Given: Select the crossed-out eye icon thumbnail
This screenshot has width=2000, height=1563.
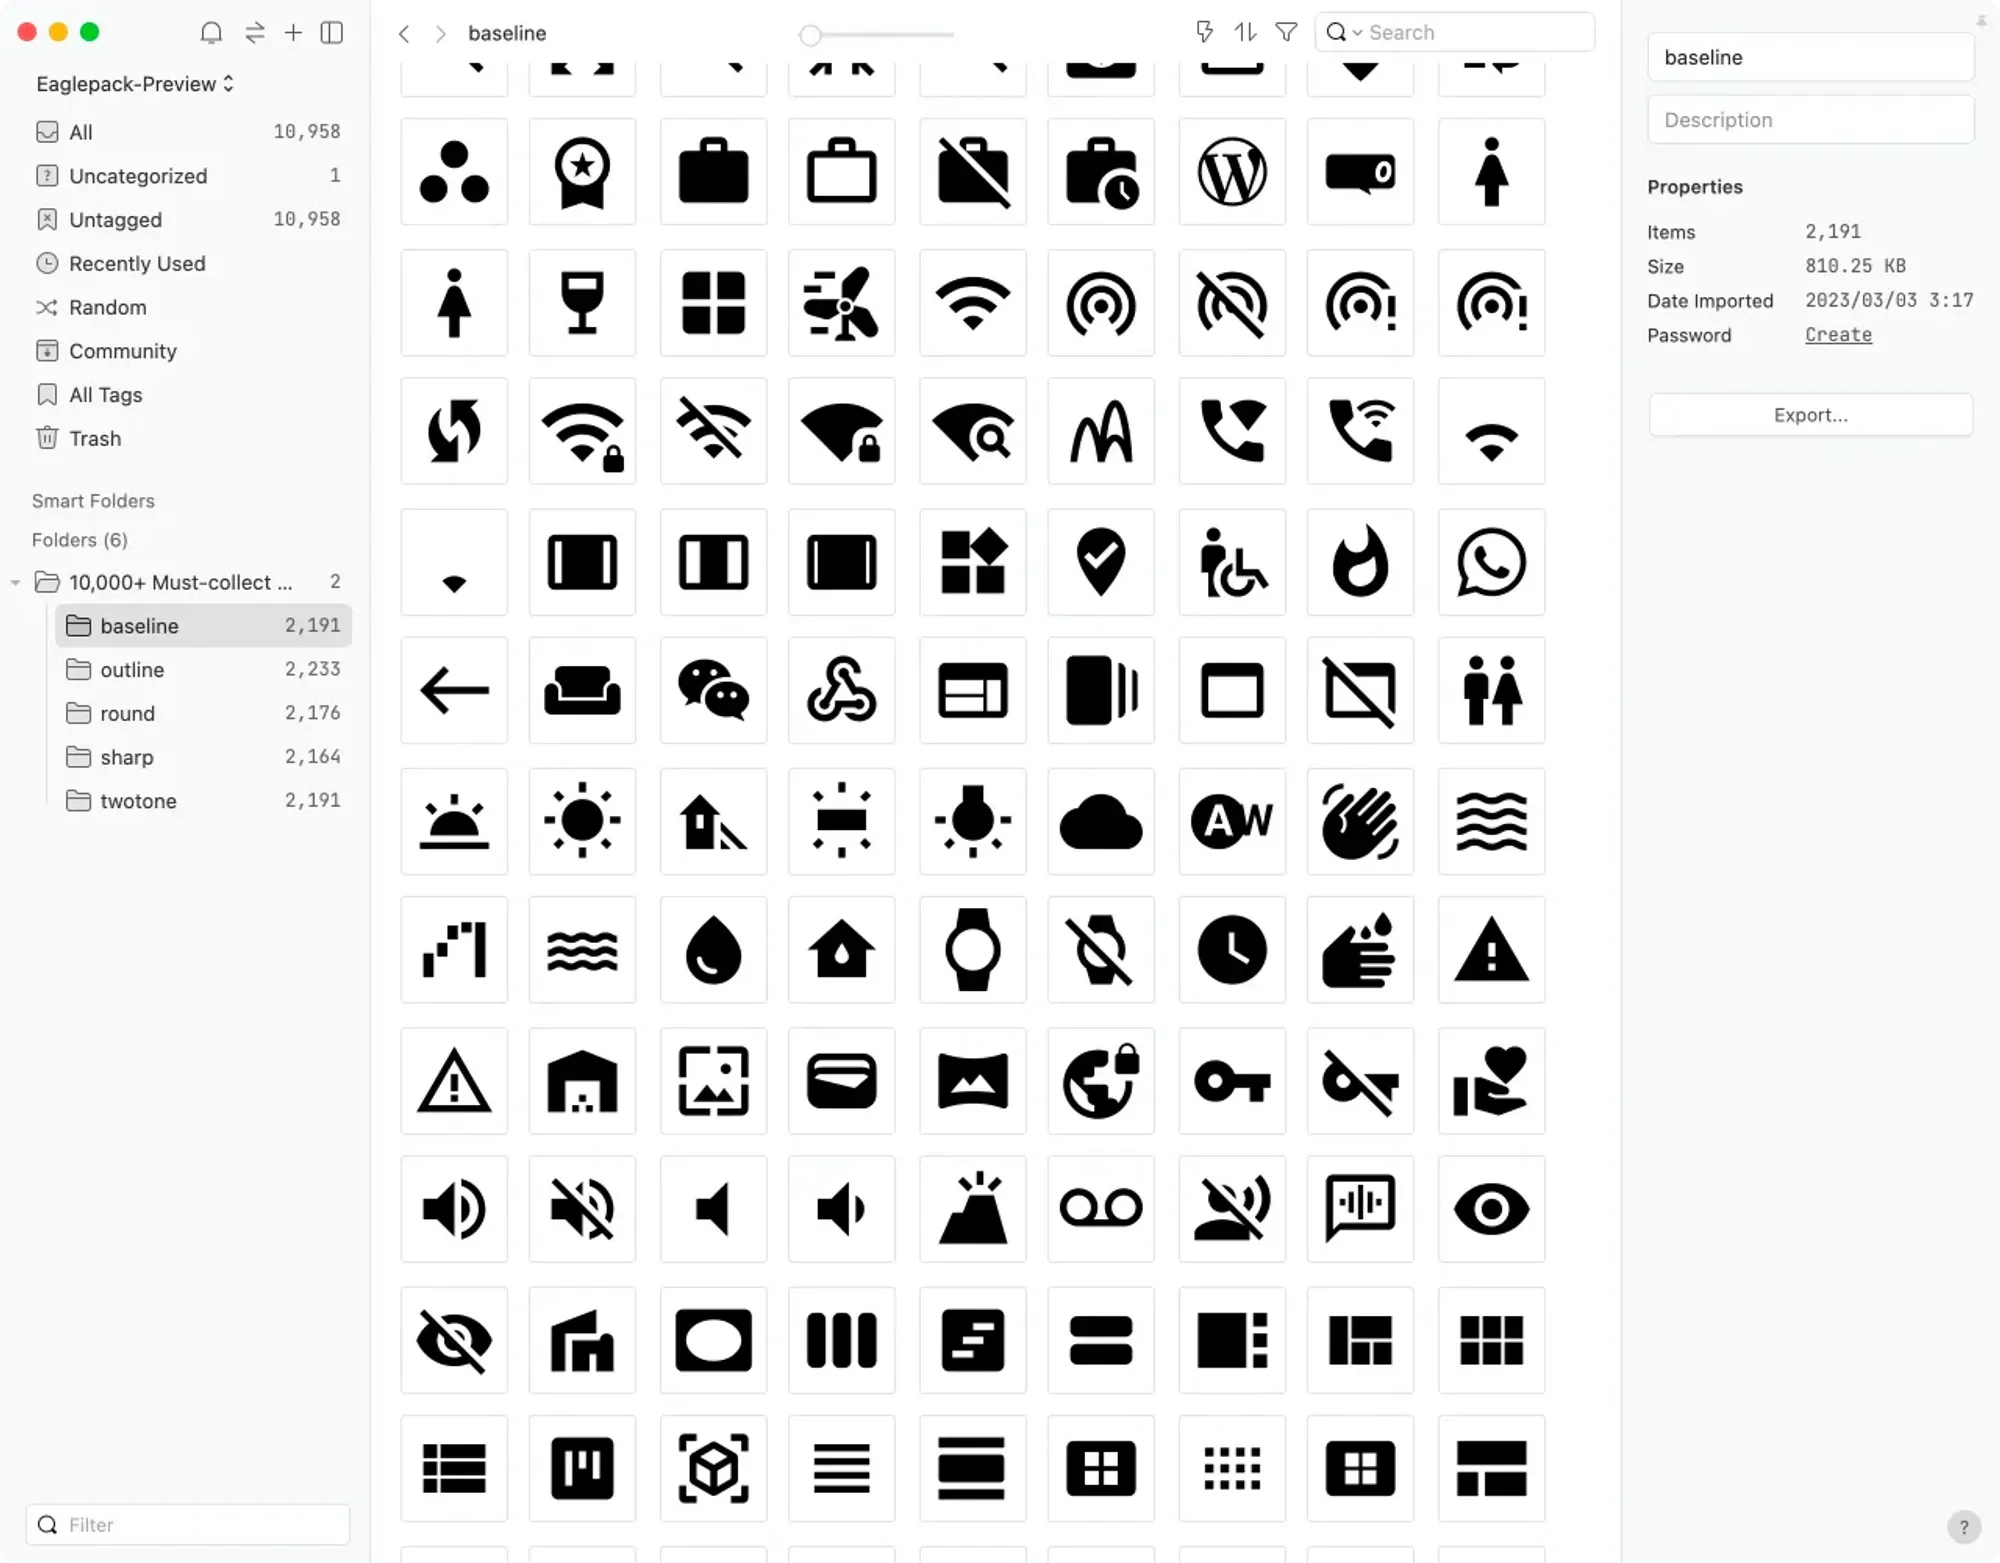Looking at the screenshot, I should pos(454,1340).
